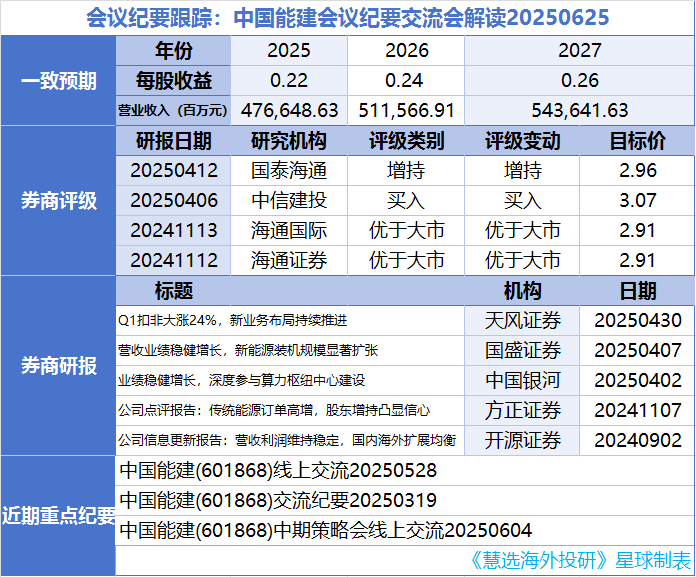Select the 一致预期 section label
The height and width of the screenshot is (577, 696).
coord(59,81)
